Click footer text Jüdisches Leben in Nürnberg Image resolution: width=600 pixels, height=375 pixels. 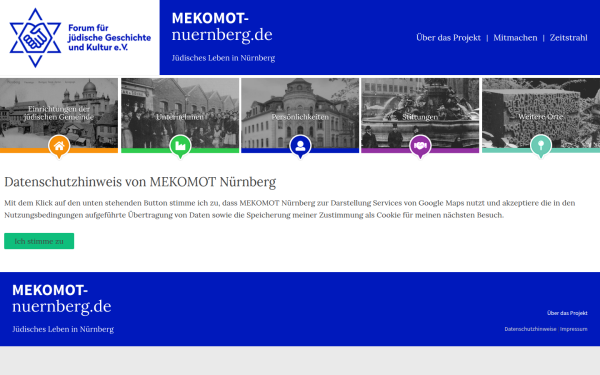(63, 329)
